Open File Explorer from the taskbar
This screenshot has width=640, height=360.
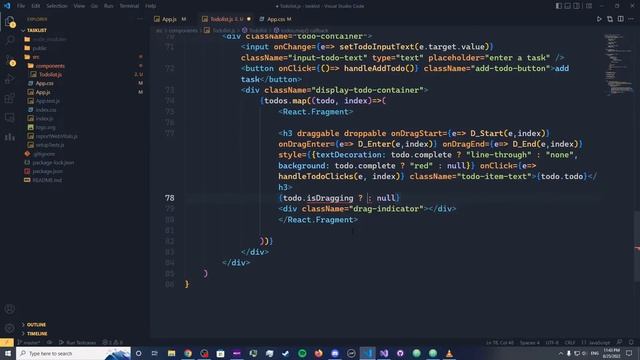[171, 353]
